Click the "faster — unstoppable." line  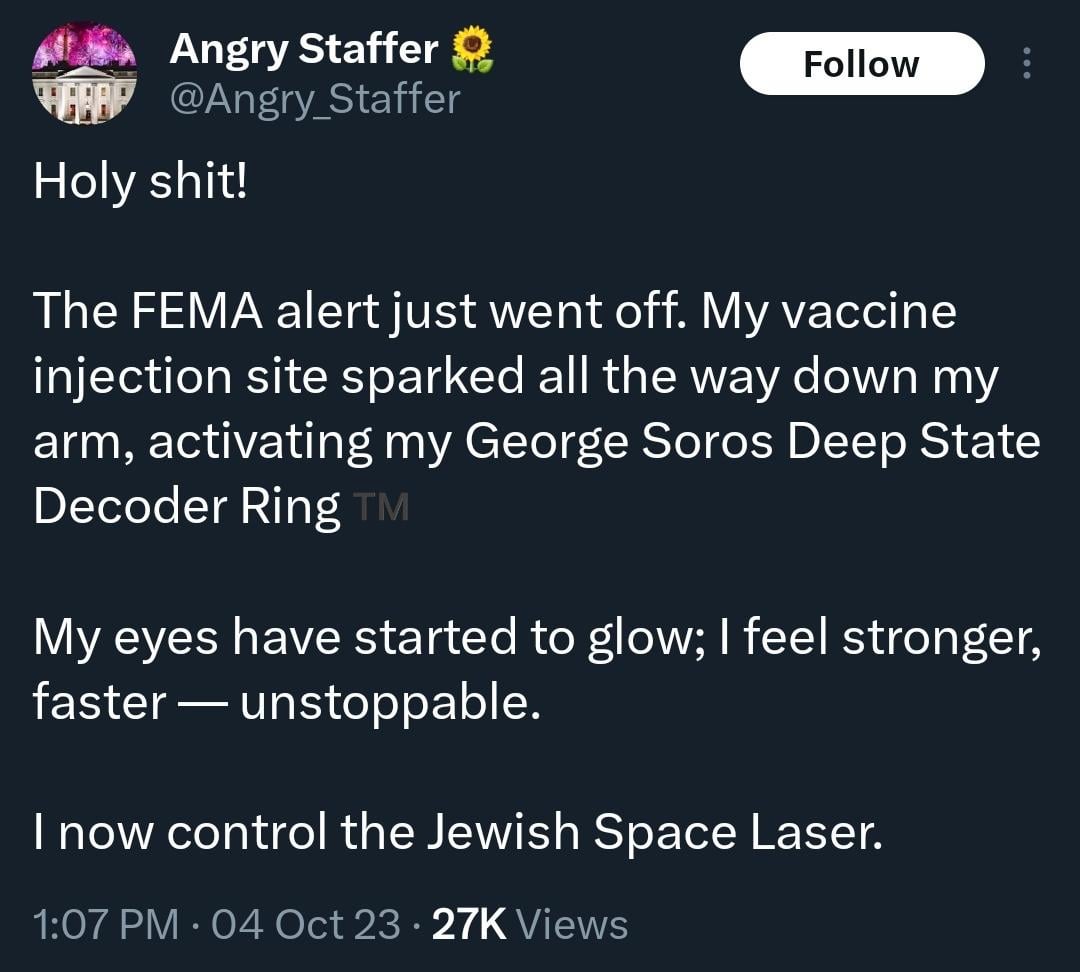[287, 703]
